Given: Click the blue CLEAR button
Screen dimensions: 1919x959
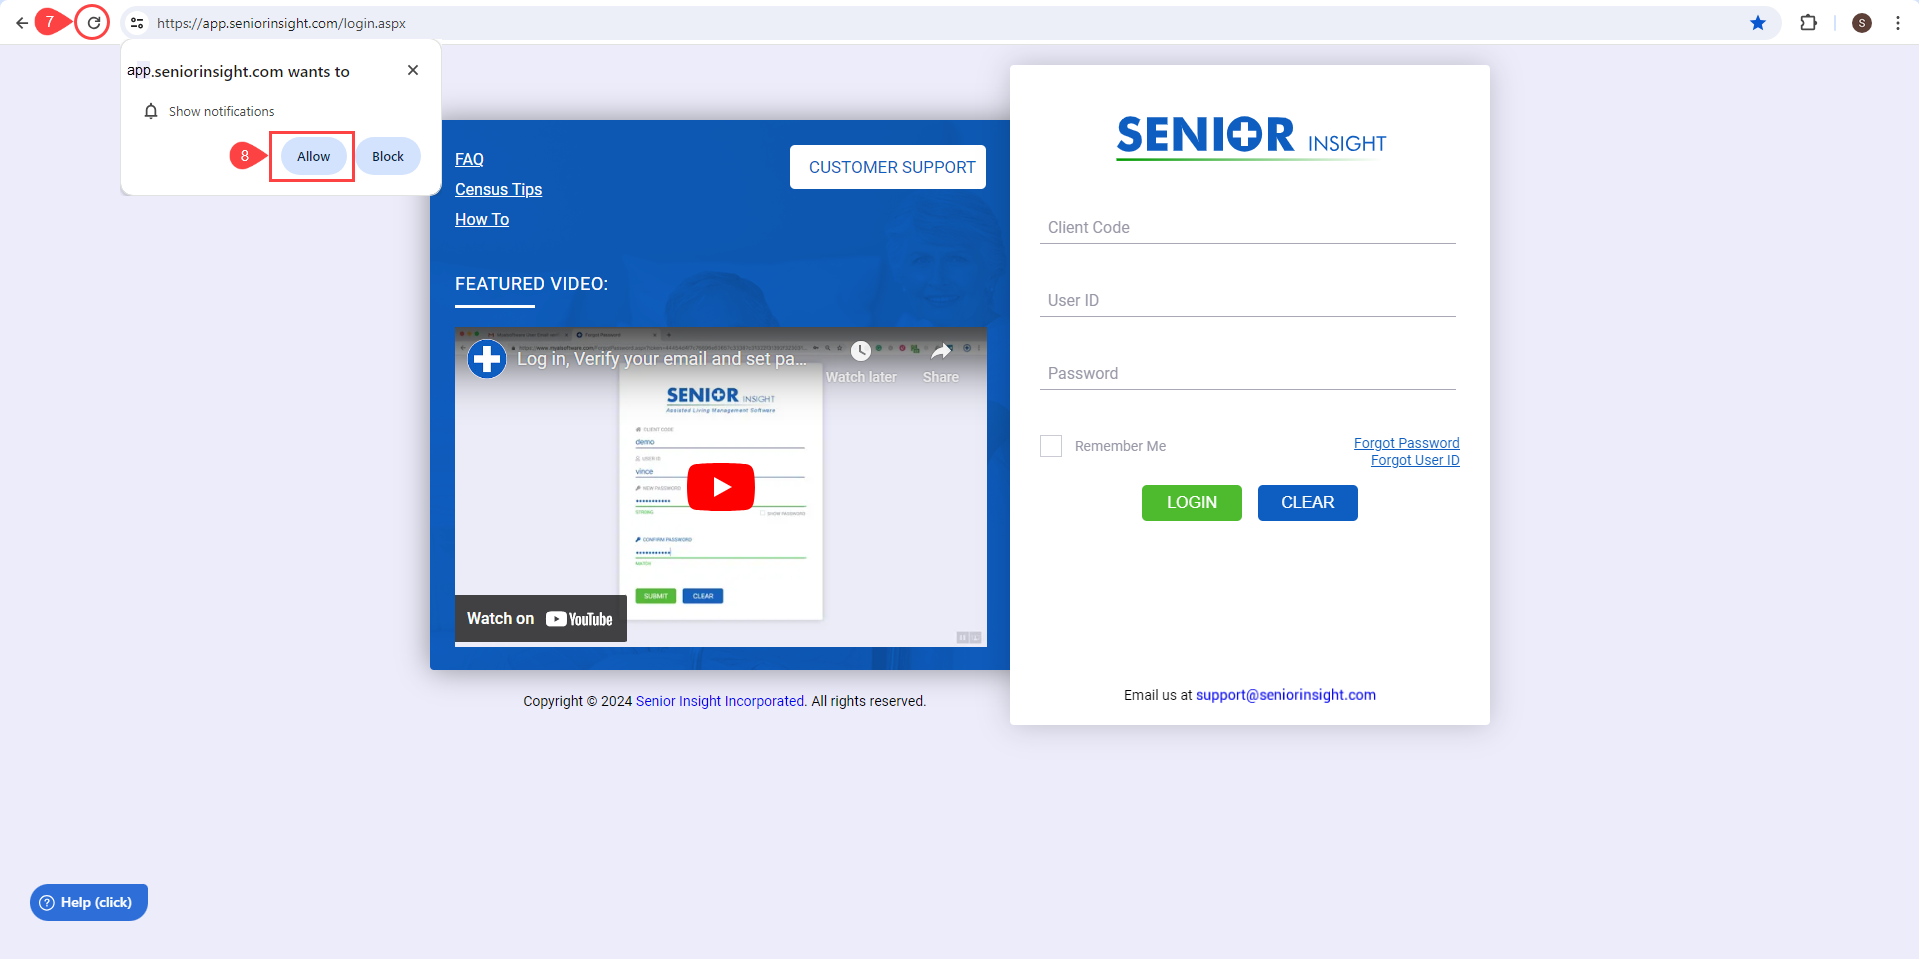Looking at the screenshot, I should click(x=1308, y=503).
